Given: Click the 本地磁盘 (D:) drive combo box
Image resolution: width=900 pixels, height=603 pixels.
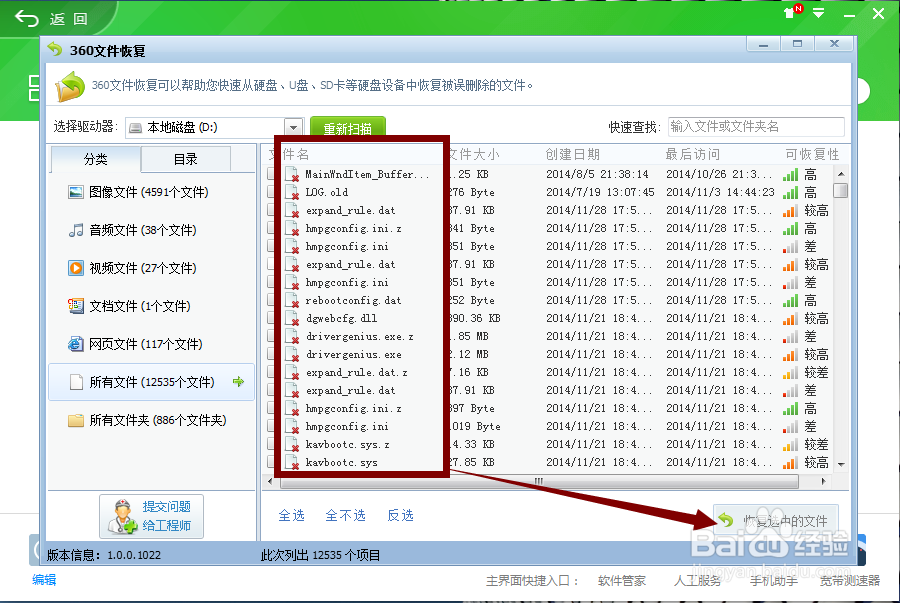Looking at the screenshot, I should pyautogui.click(x=214, y=127).
